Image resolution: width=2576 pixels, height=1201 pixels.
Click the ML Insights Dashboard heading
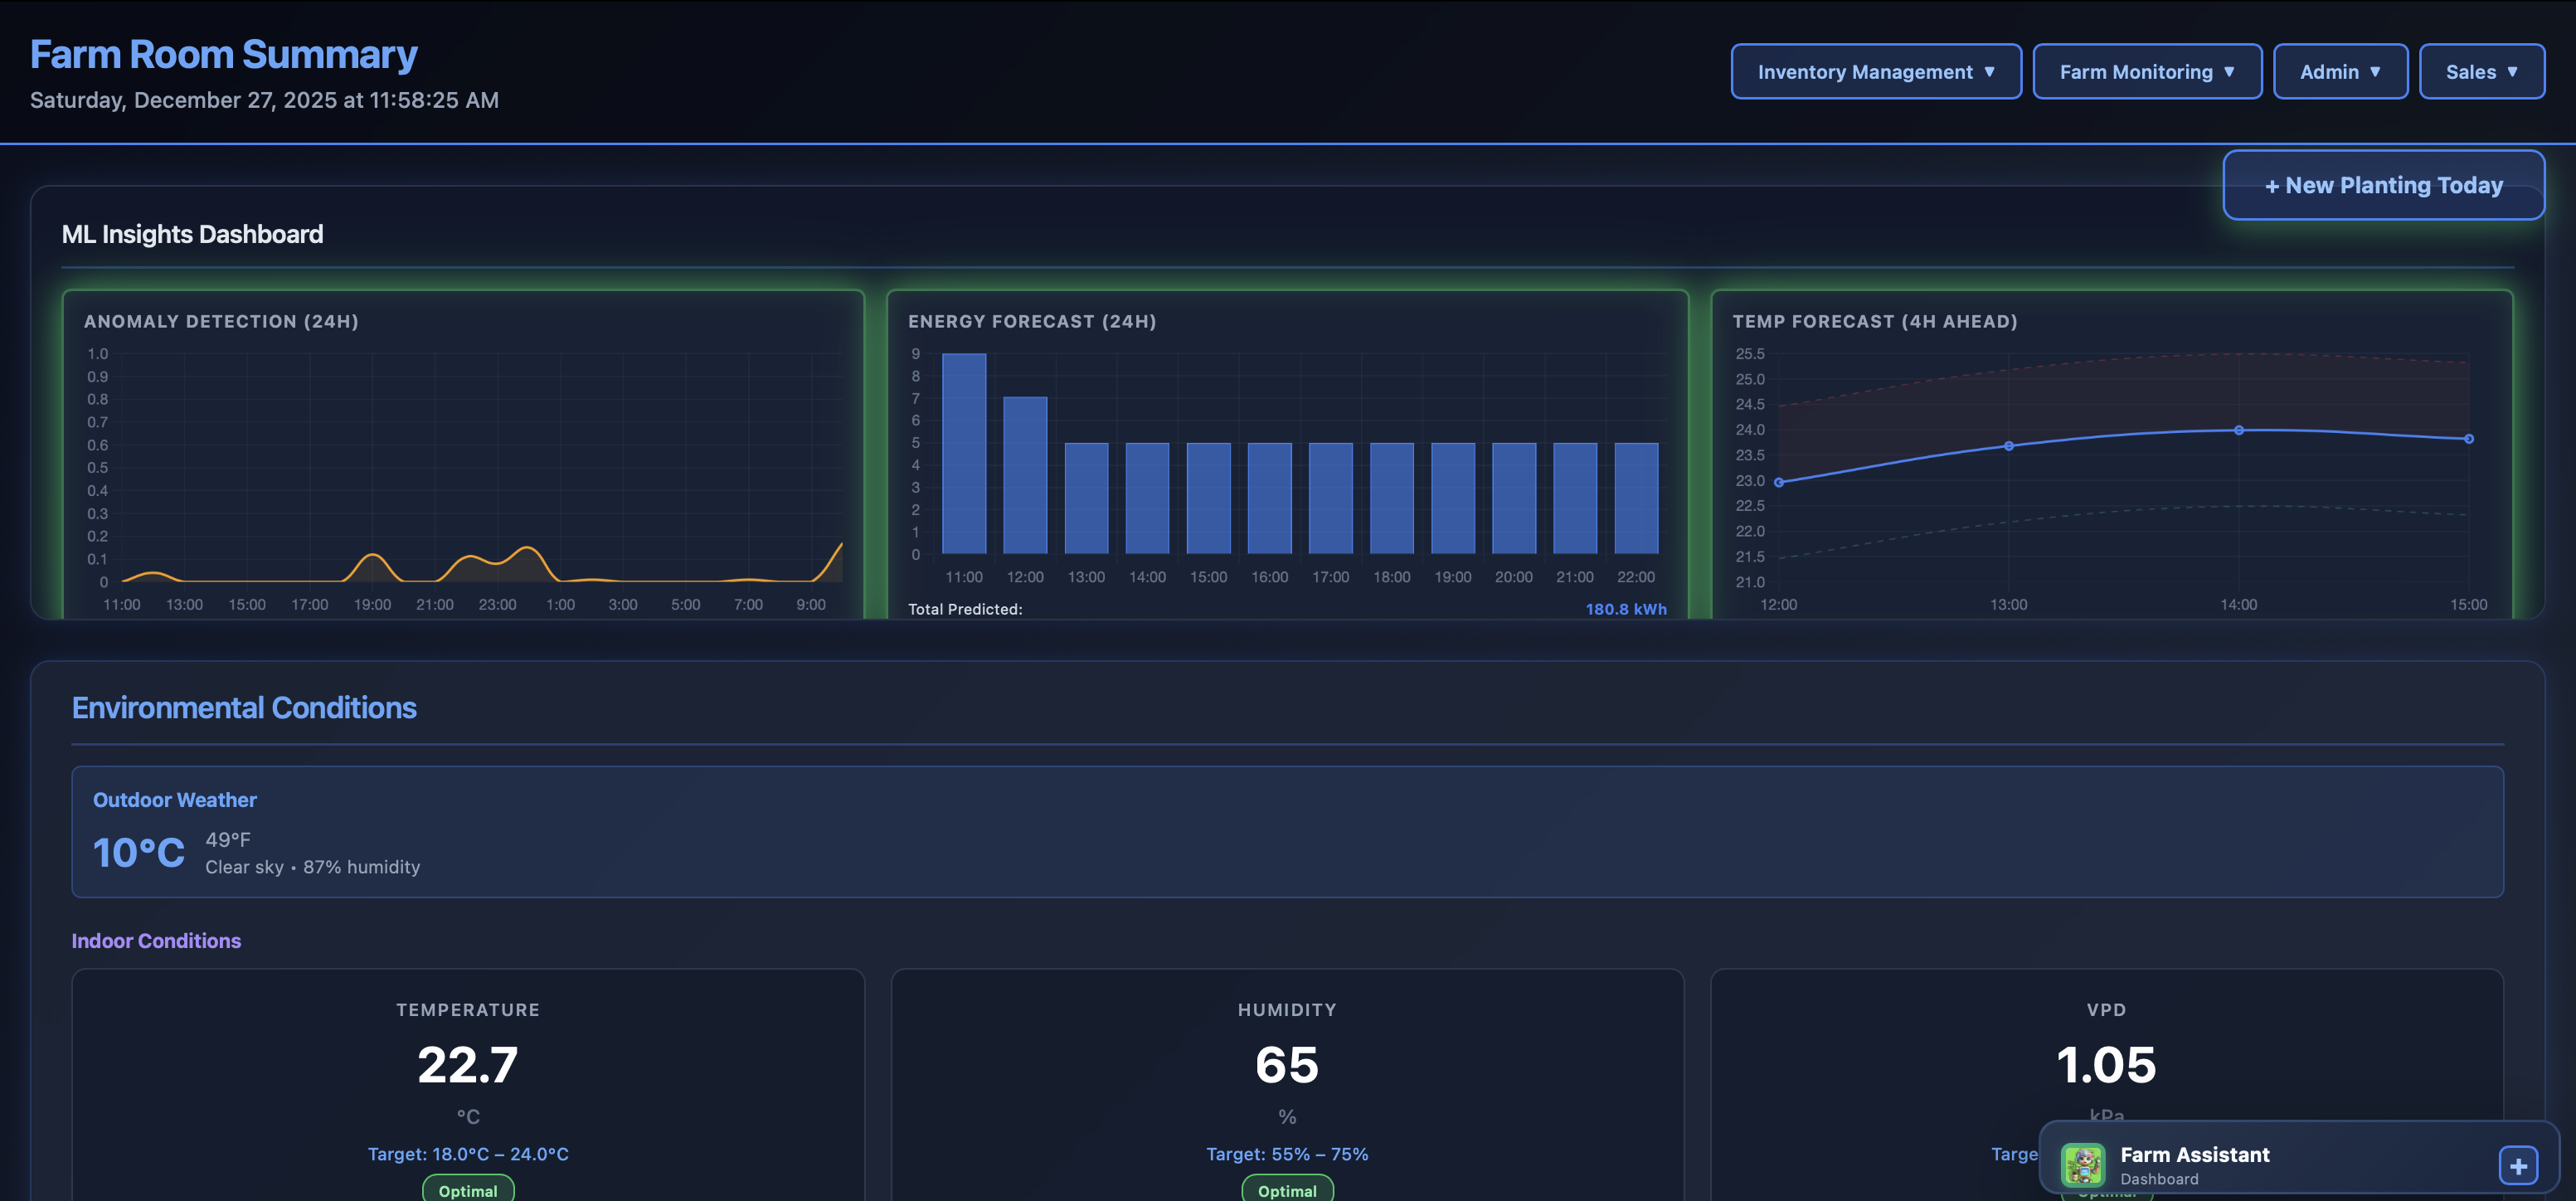pyautogui.click(x=192, y=234)
